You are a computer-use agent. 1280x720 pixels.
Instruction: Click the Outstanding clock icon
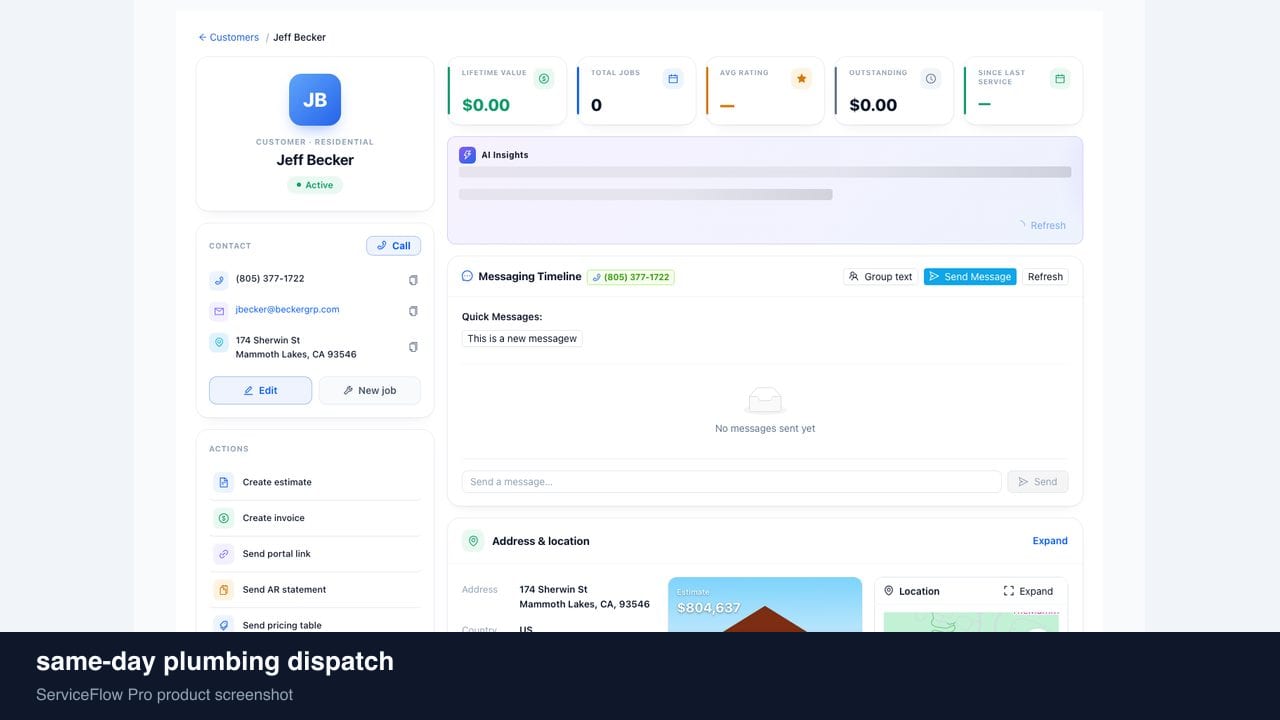point(931,78)
